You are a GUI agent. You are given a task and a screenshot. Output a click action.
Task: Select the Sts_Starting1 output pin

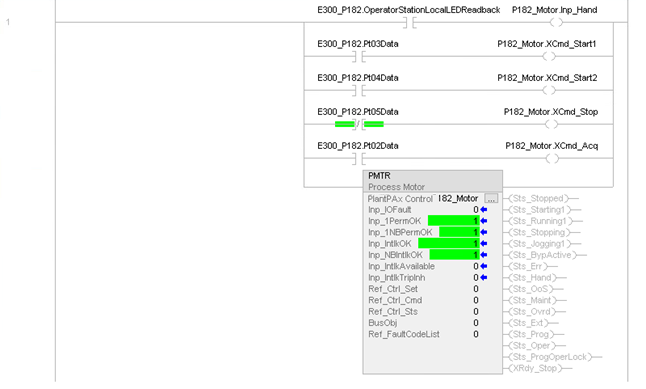point(542,210)
